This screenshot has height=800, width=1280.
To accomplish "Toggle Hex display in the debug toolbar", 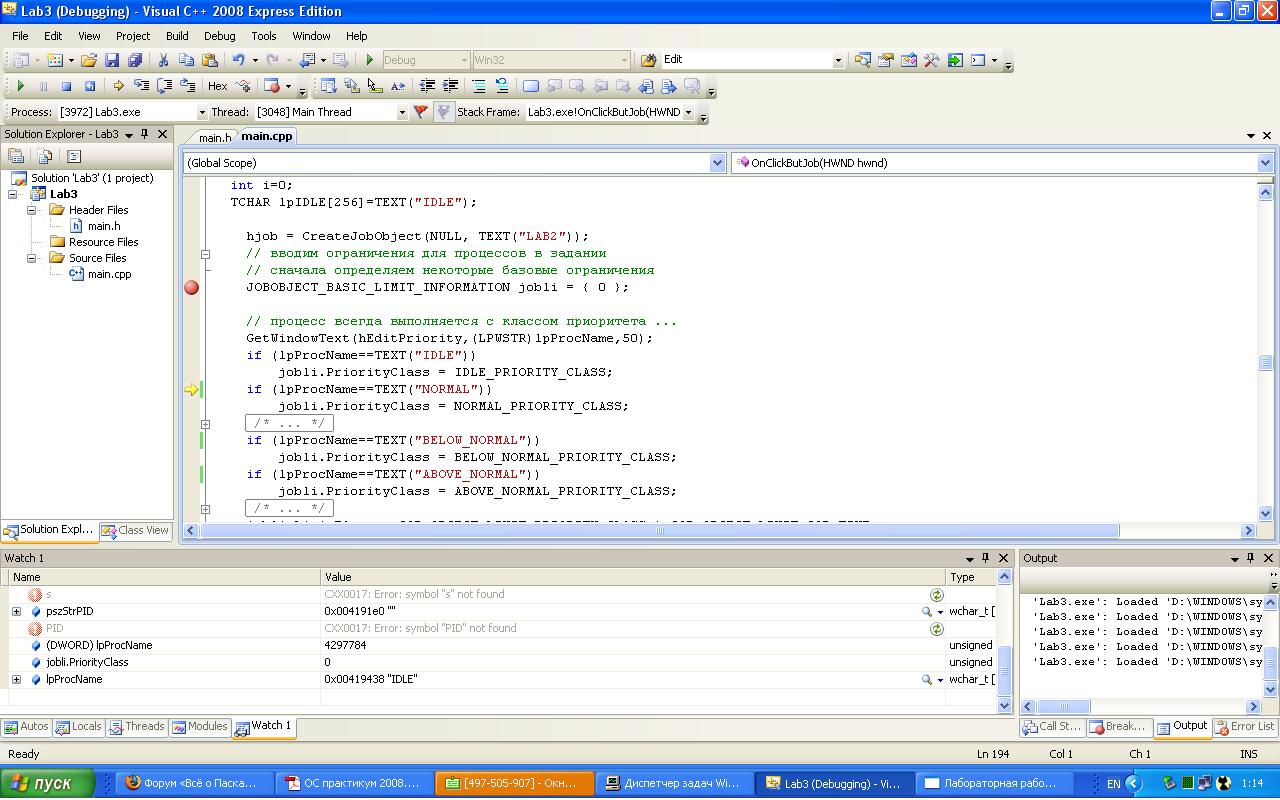I will (x=217, y=86).
